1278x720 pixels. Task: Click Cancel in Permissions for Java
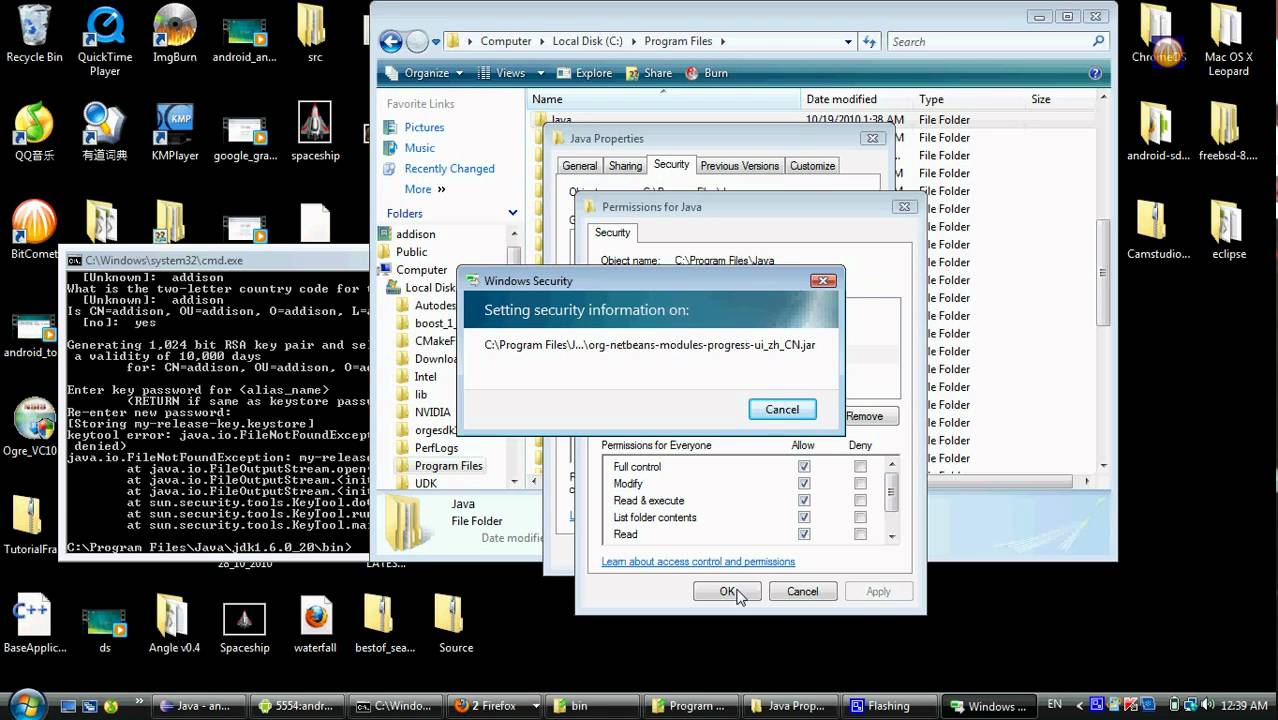(x=802, y=592)
